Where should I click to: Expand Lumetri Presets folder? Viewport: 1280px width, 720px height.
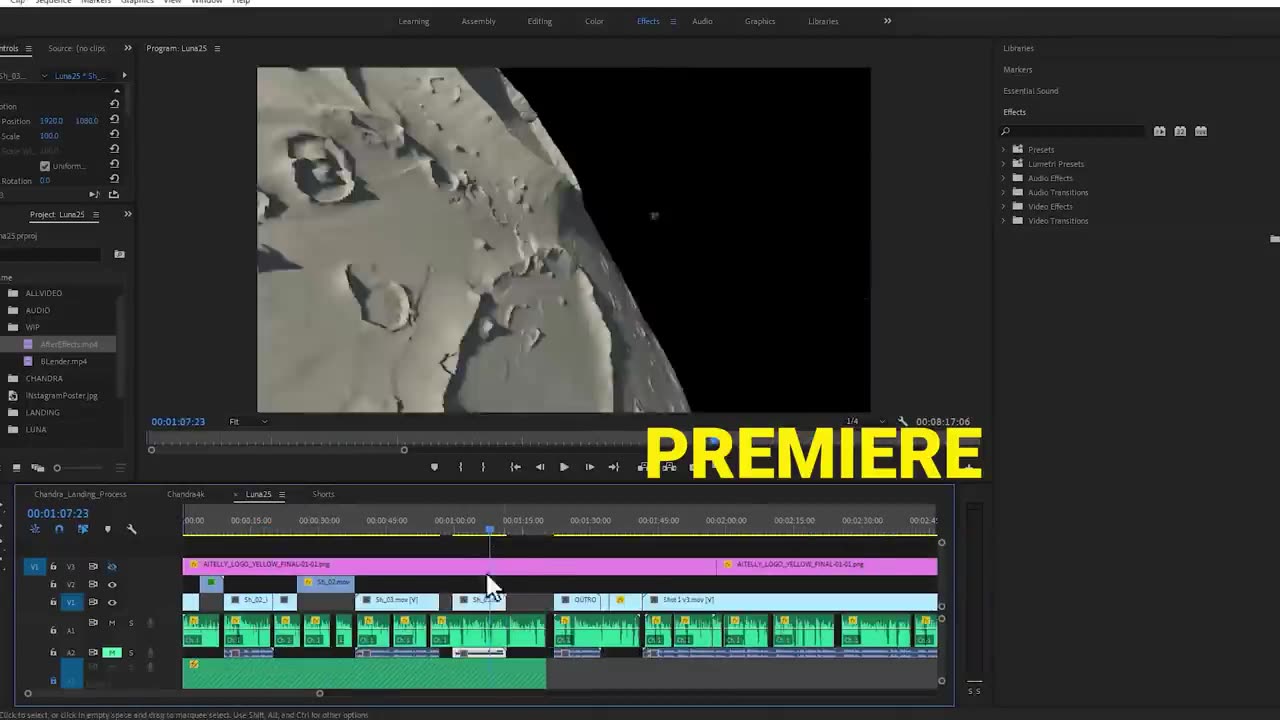[1004, 164]
